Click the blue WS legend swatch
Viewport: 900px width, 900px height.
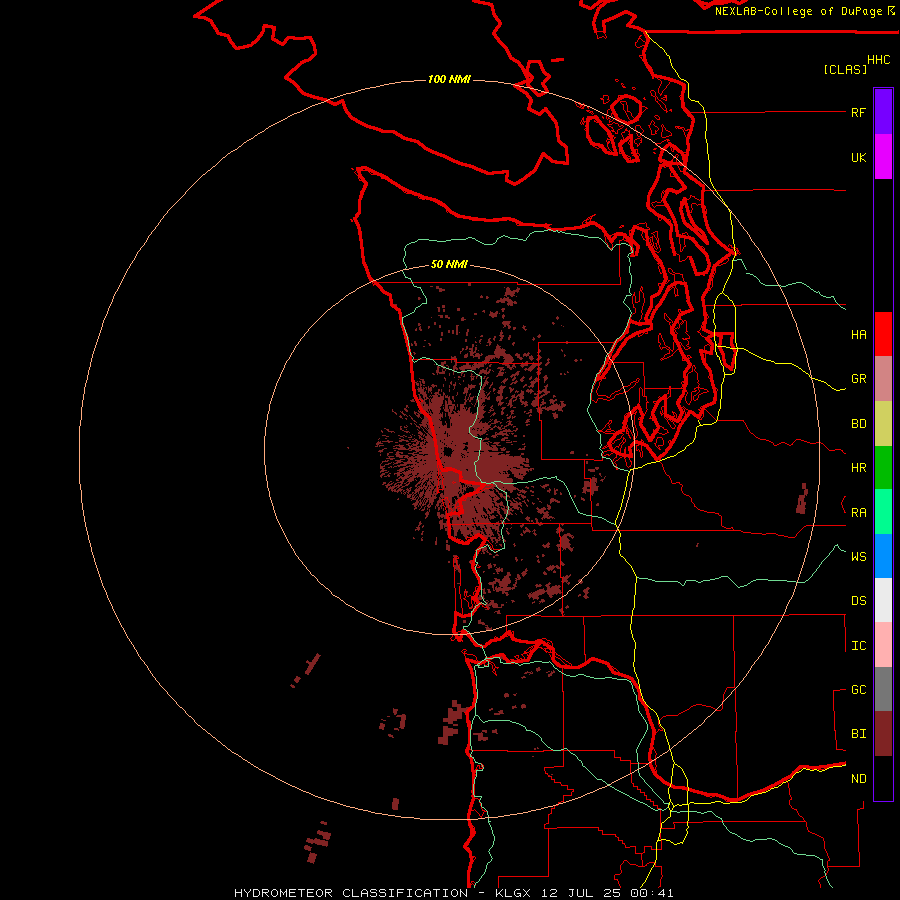click(883, 556)
